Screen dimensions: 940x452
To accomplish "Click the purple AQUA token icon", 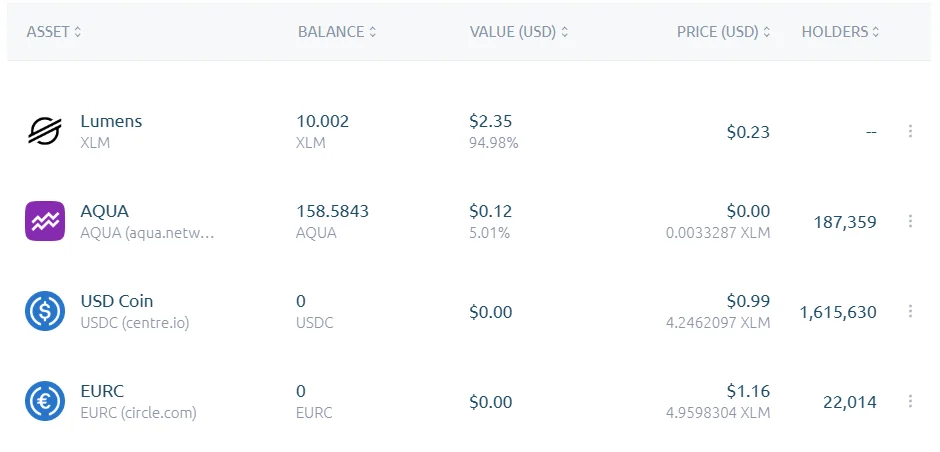I will coord(45,221).
